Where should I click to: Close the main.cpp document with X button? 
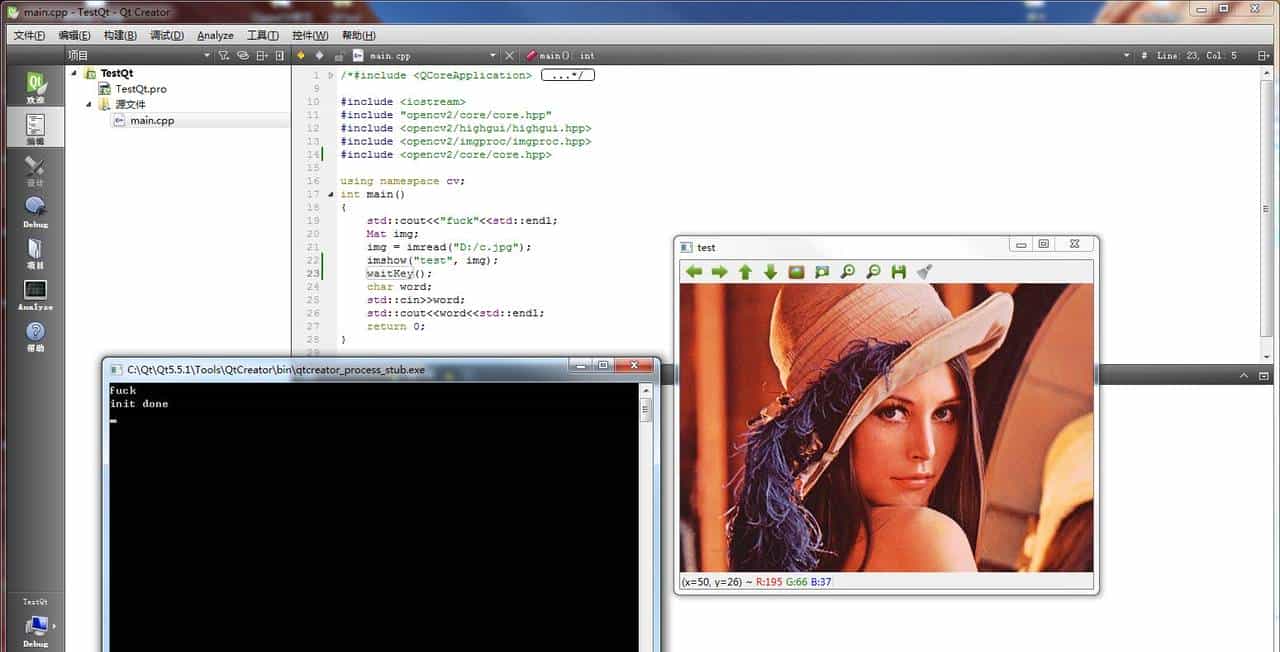(x=509, y=56)
